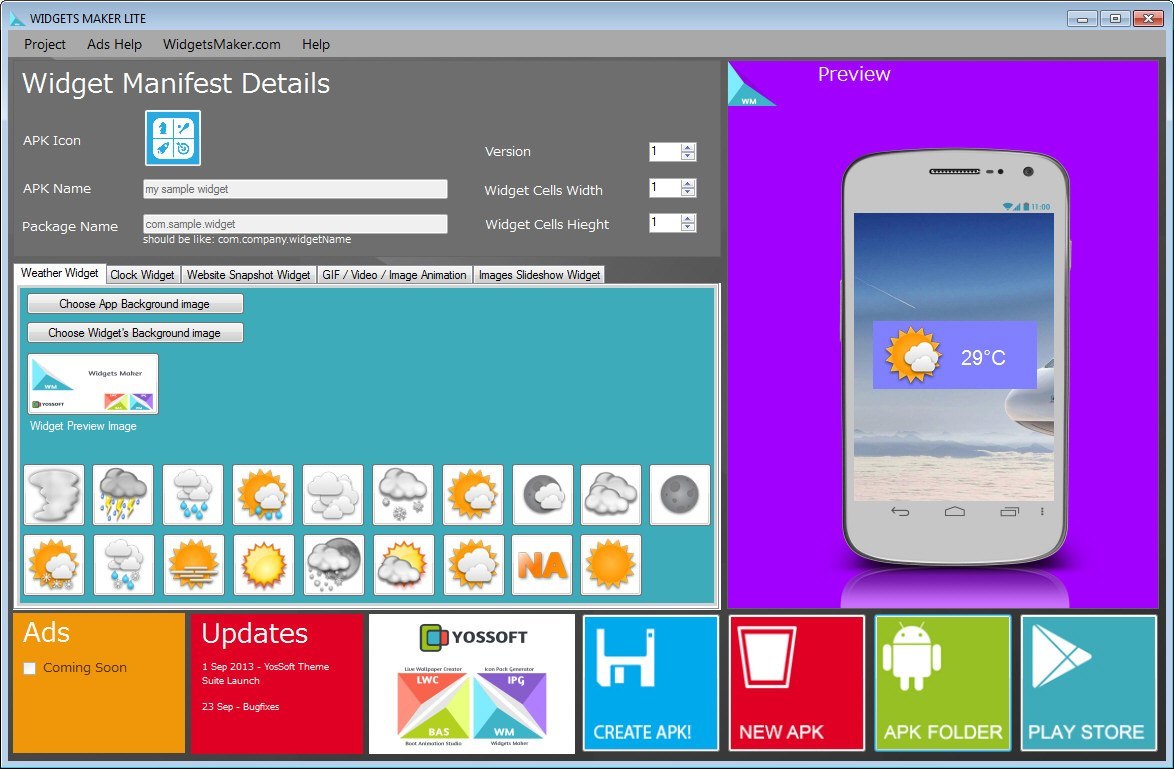
Task: Select the yellow sun behind grey cloud icon
Action: click(x=404, y=565)
